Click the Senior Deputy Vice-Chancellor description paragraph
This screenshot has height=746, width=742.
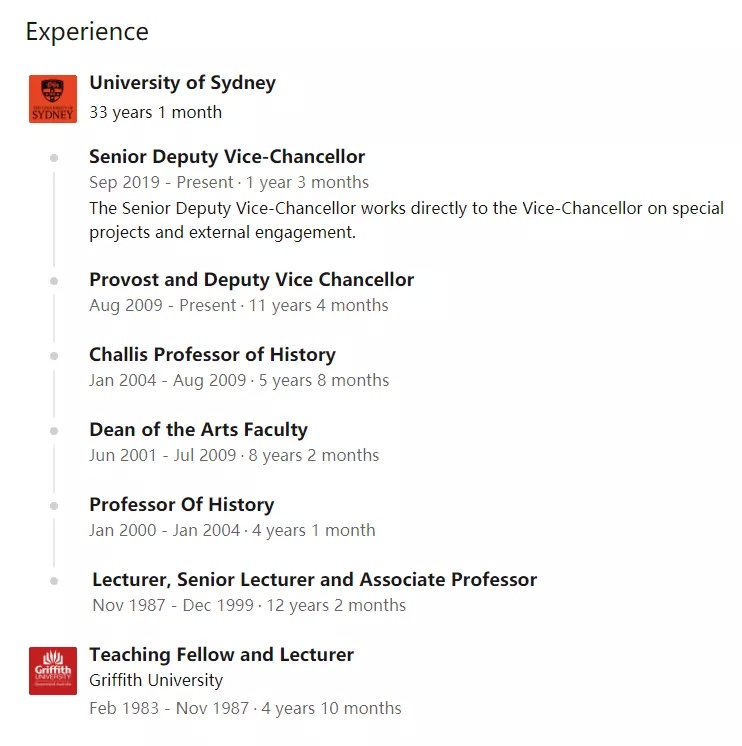point(407,220)
